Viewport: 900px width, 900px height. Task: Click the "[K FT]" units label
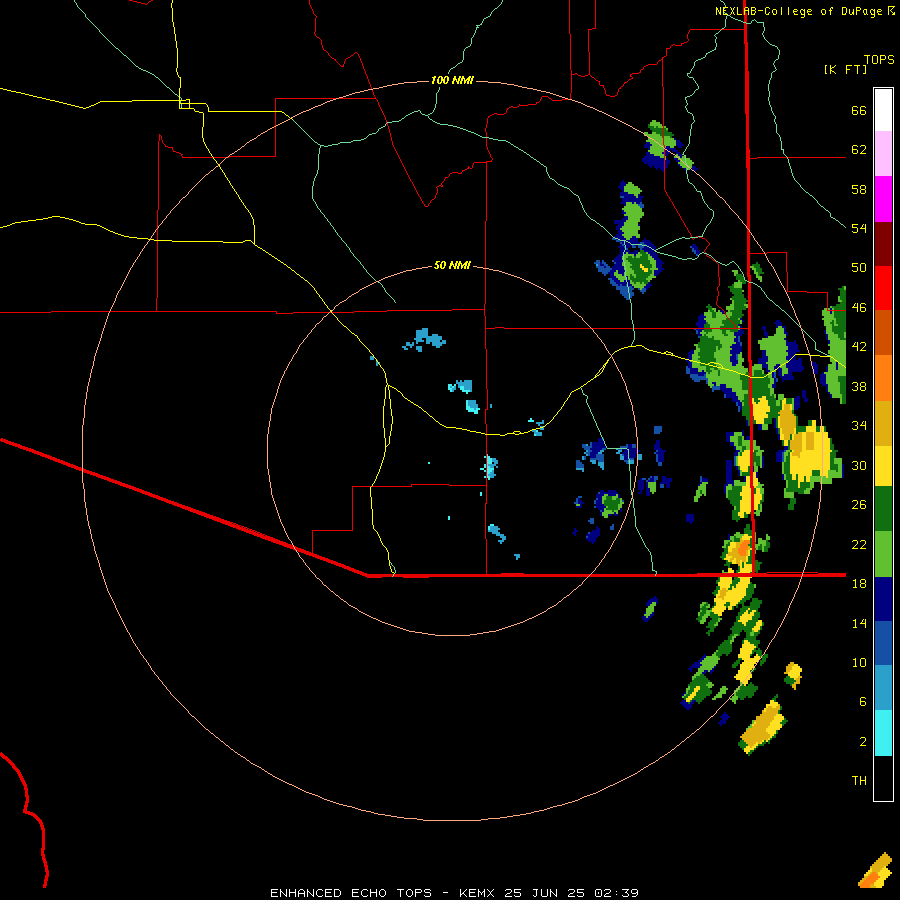click(x=845, y=69)
